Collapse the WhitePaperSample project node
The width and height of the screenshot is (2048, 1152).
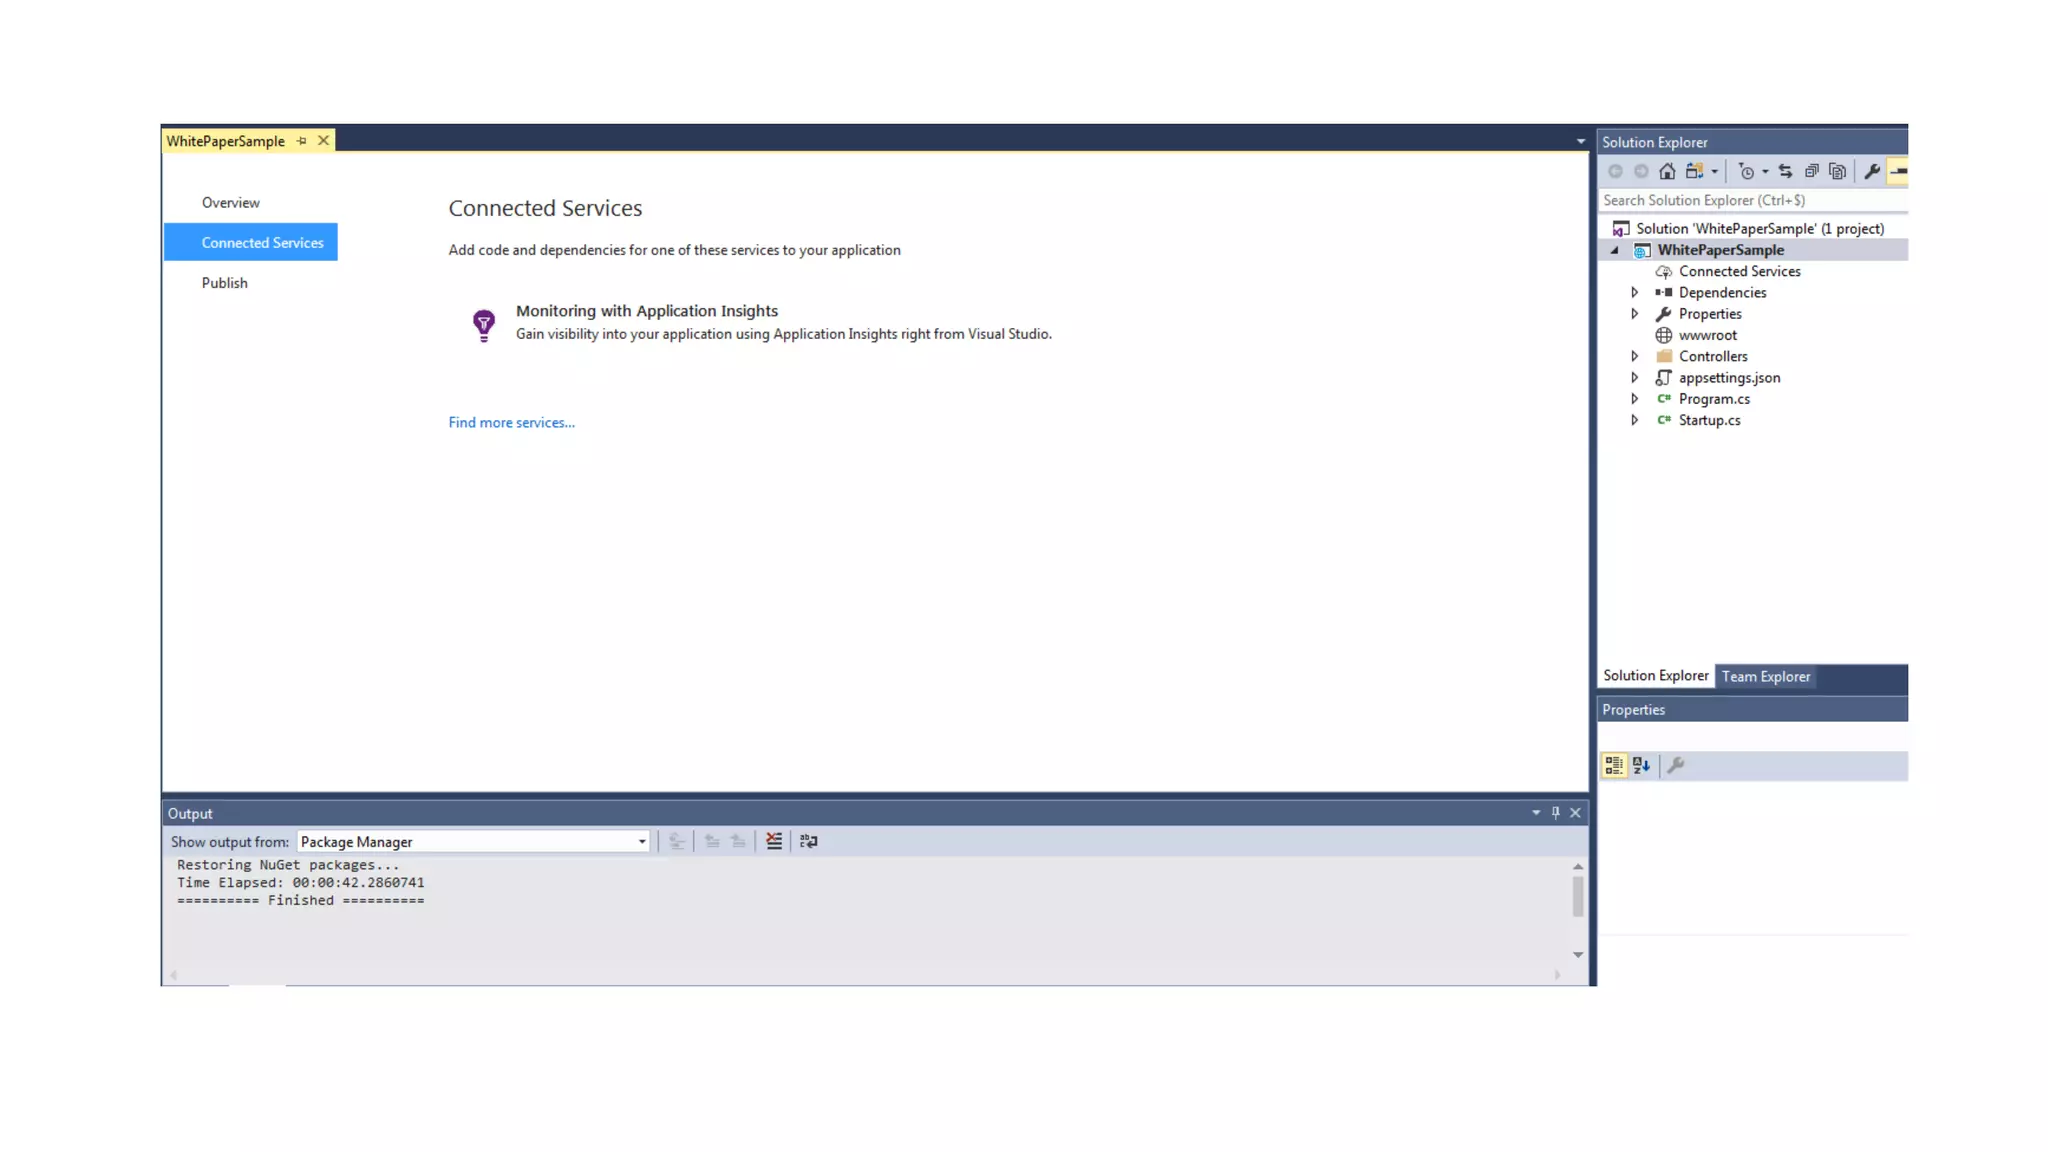(x=1615, y=251)
